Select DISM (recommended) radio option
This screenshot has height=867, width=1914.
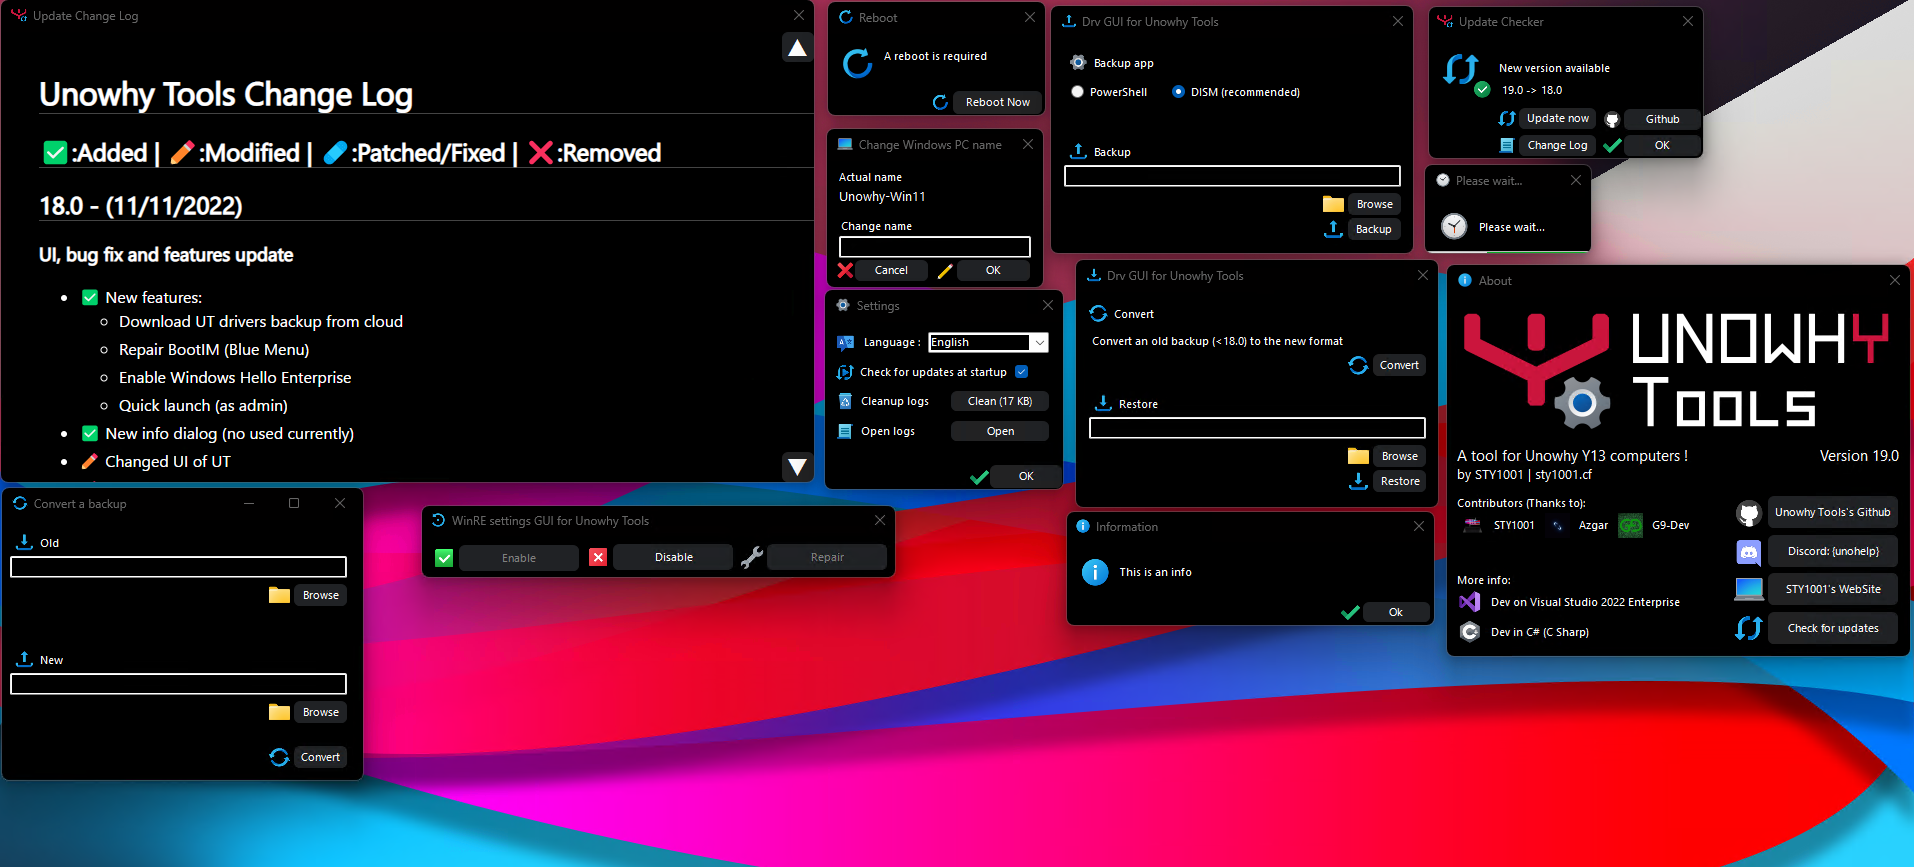pyautogui.click(x=1178, y=92)
